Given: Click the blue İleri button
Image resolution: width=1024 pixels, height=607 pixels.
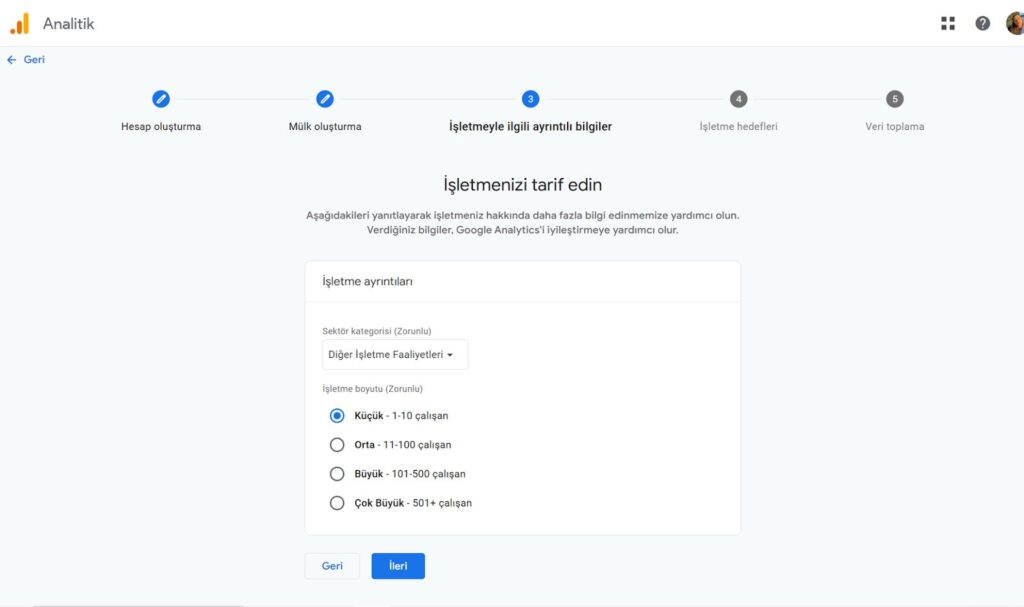Looking at the screenshot, I should pyautogui.click(x=398, y=566).
